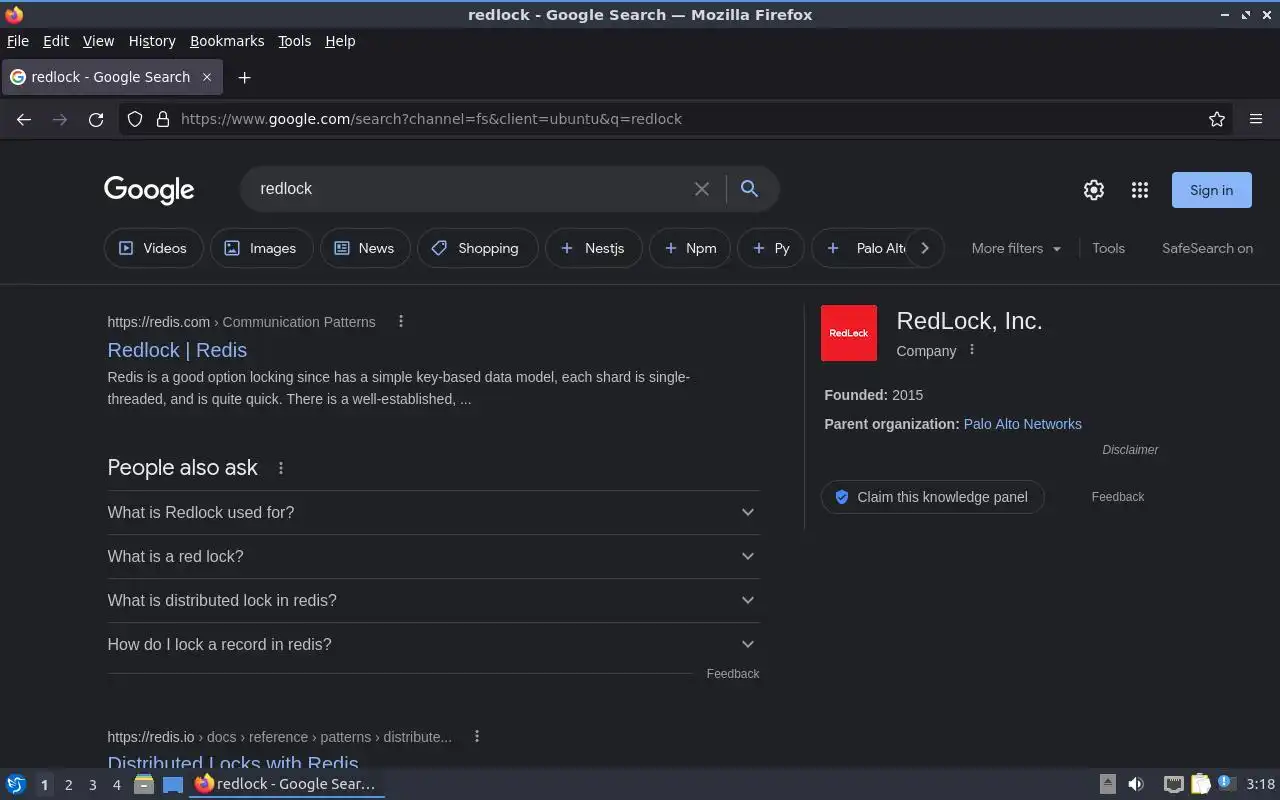Select workspace 1 in the pager
Viewport: 1280px width, 800px height.
[x=44, y=785]
